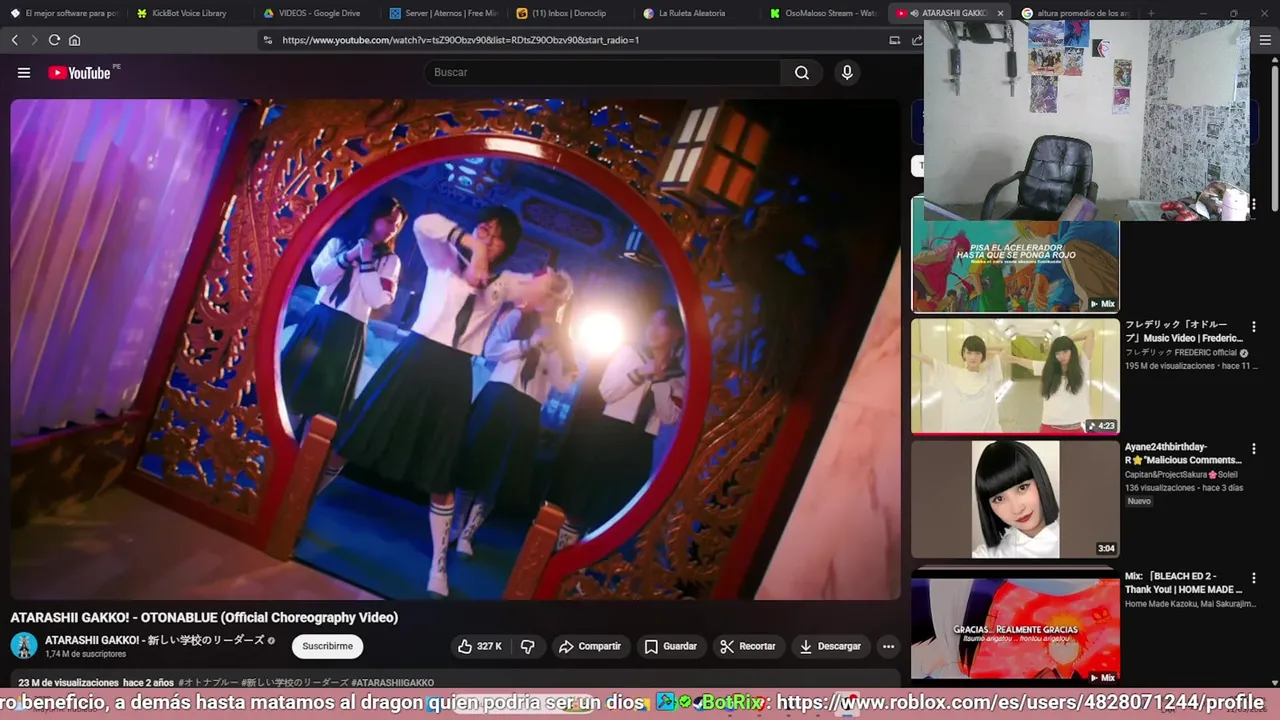This screenshot has height=720, width=1280.
Task: Click the #ATARASHIIGAKKO hashtag
Action: point(392,683)
